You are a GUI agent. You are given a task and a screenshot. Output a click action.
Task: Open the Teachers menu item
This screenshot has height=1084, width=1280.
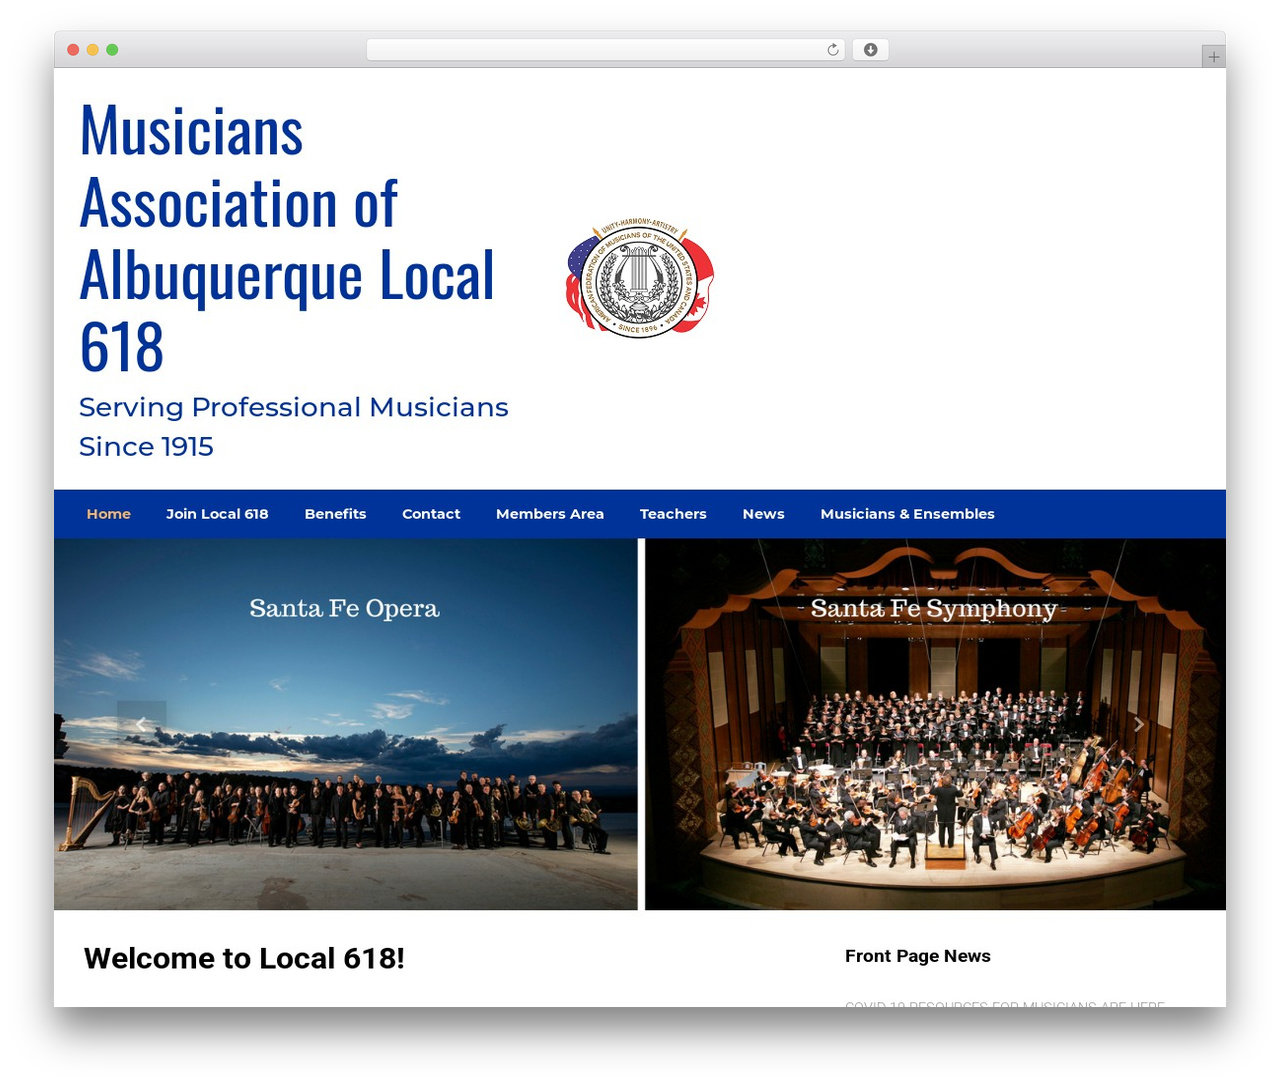tap(673, 514)
